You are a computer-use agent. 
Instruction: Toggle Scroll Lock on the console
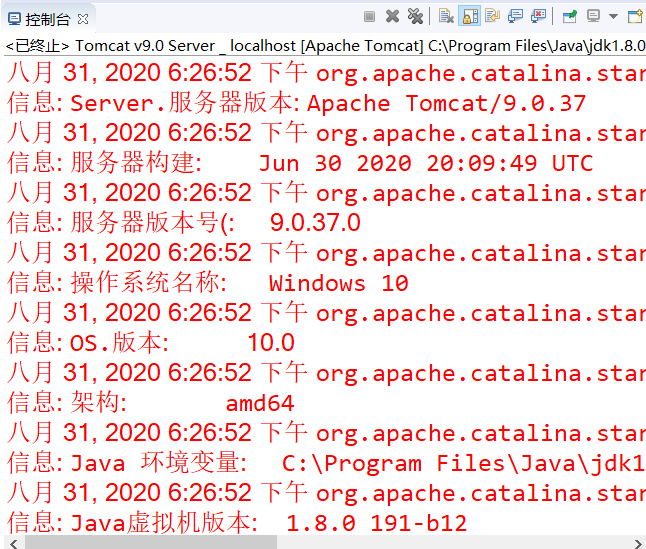[x=470, y=16]
